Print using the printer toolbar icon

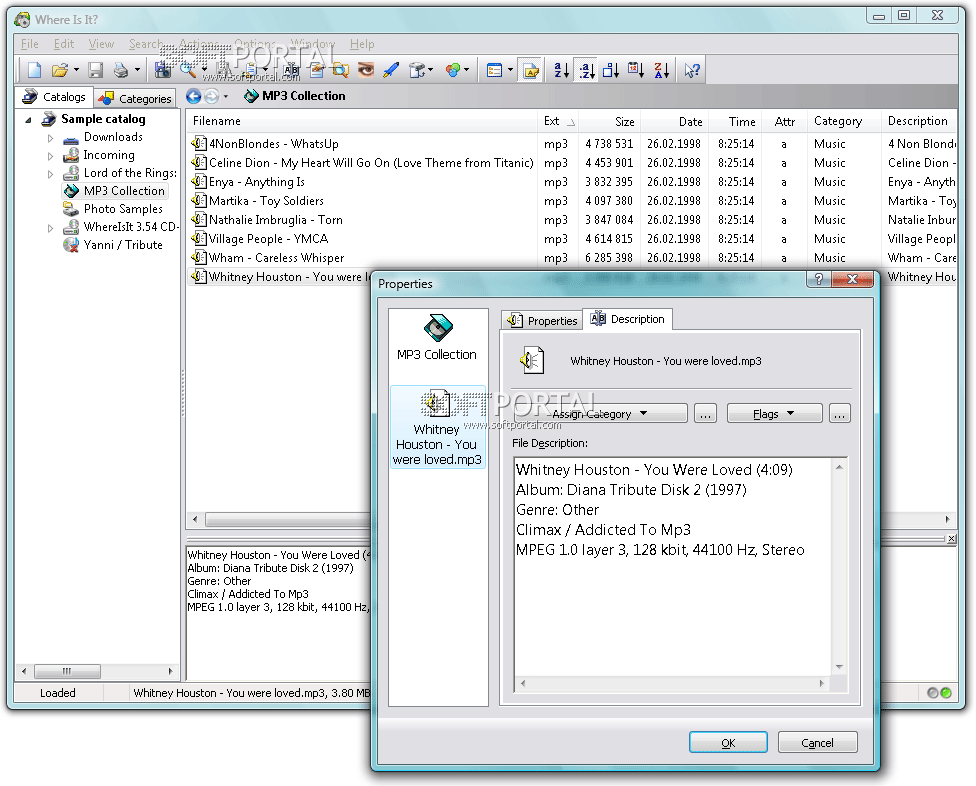point(121,70)
